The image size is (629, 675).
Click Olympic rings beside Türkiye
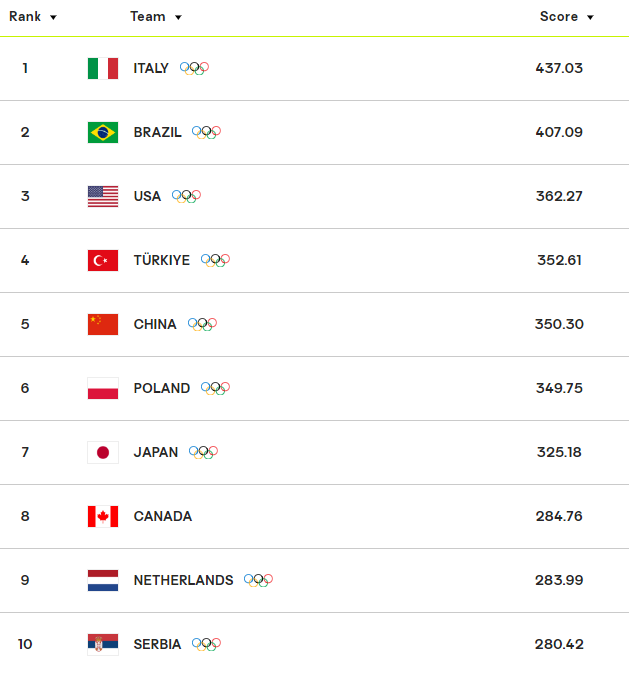[215, 260]
